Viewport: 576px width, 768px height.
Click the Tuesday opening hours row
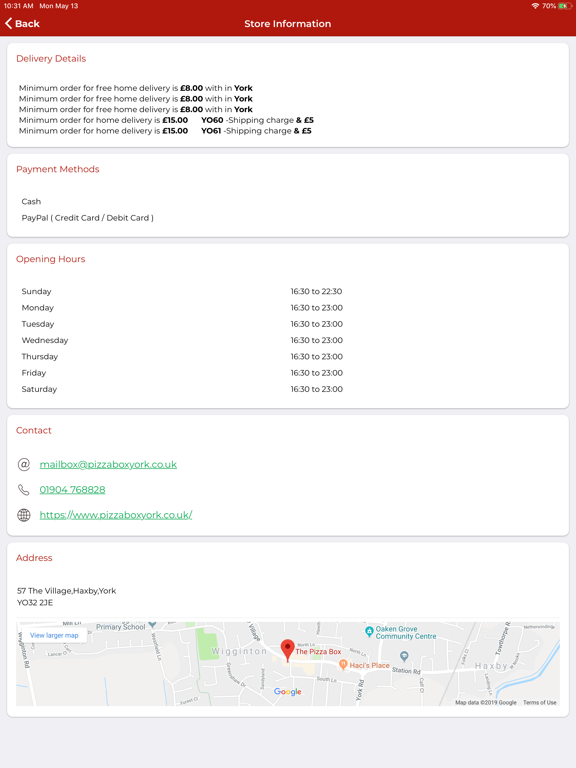click(x=288, y=324)
